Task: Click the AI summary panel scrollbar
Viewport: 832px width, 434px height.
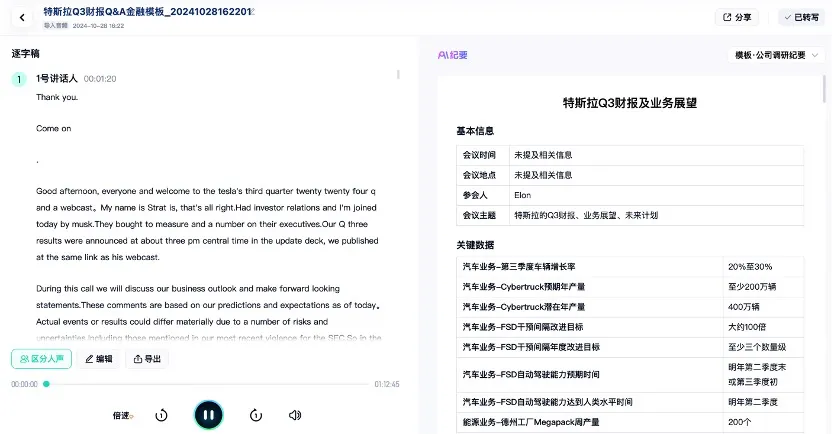Action: (x=824, y=89)
